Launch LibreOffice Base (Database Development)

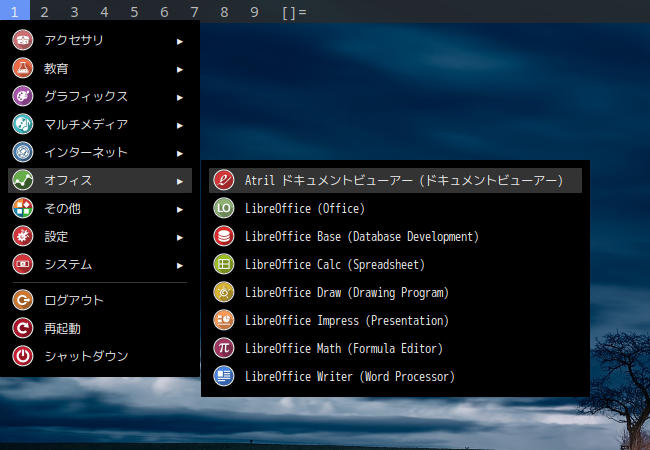click(x=395, y=236)
